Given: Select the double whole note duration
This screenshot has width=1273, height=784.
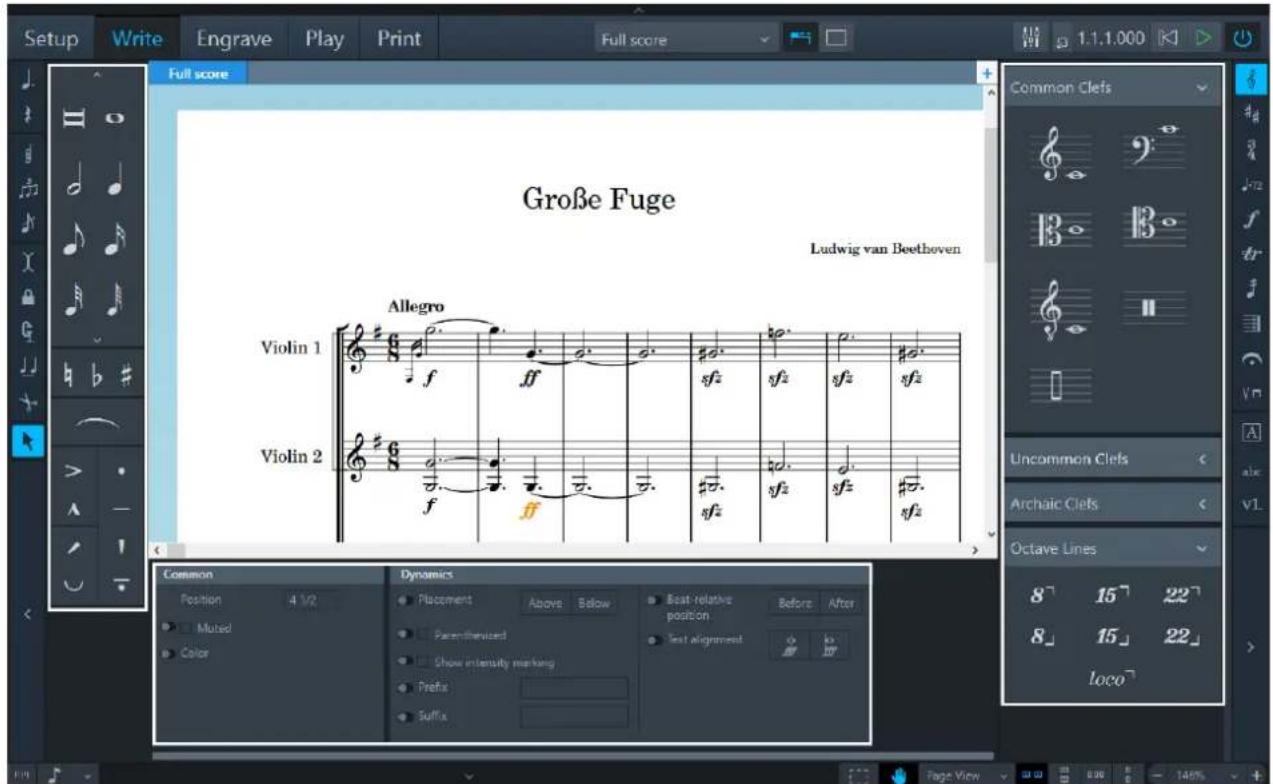Looking at the screenshot, I should click(x=74, y=118).
